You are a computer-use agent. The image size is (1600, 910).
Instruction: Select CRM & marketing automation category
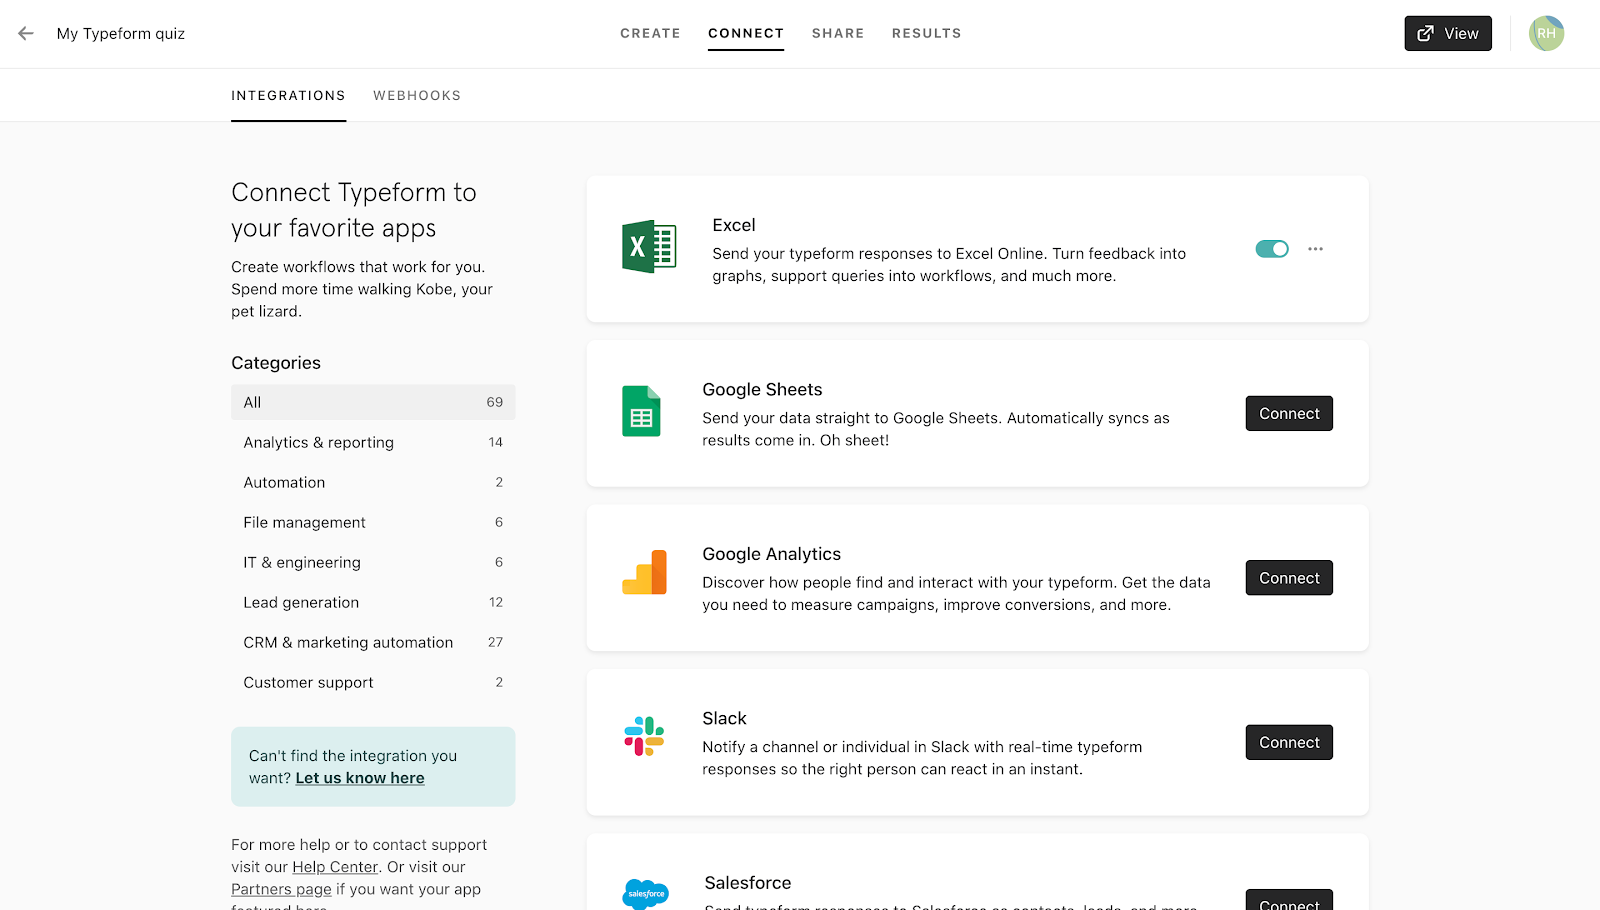tap(373, 642)
